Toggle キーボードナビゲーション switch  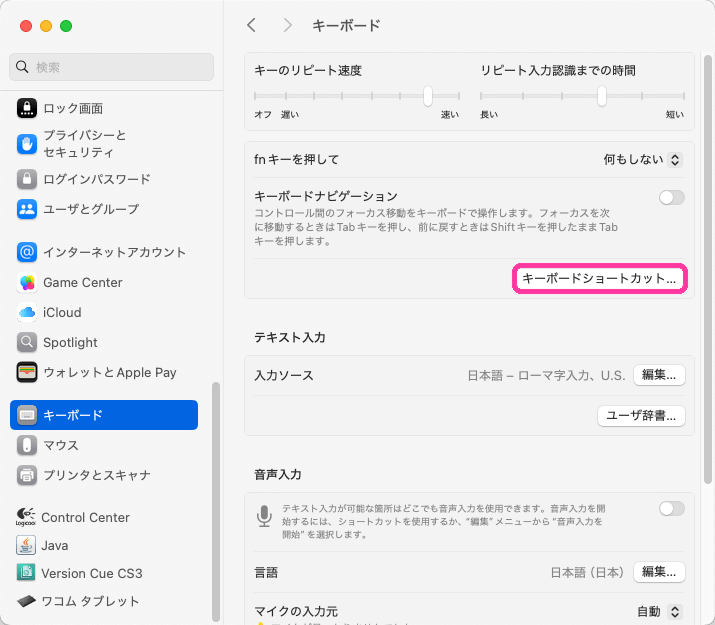pyautogui.click(x=672, y=197)
